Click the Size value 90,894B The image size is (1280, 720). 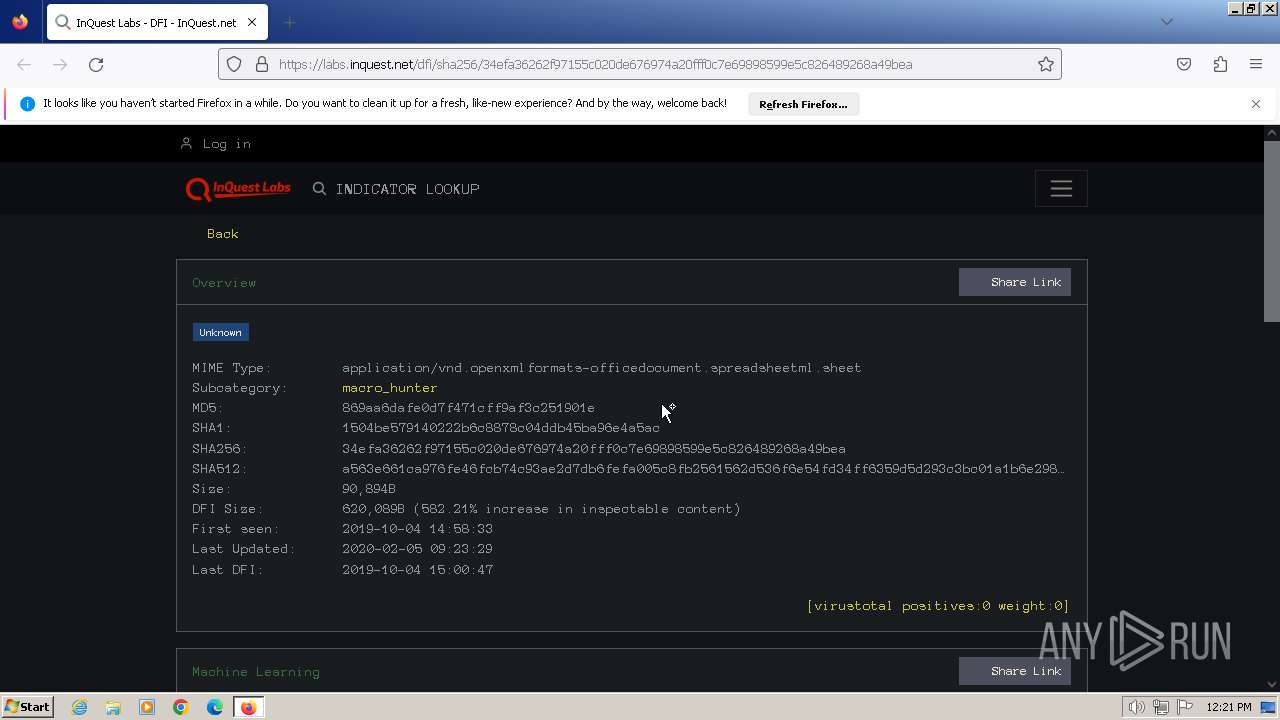coord(369,489)
